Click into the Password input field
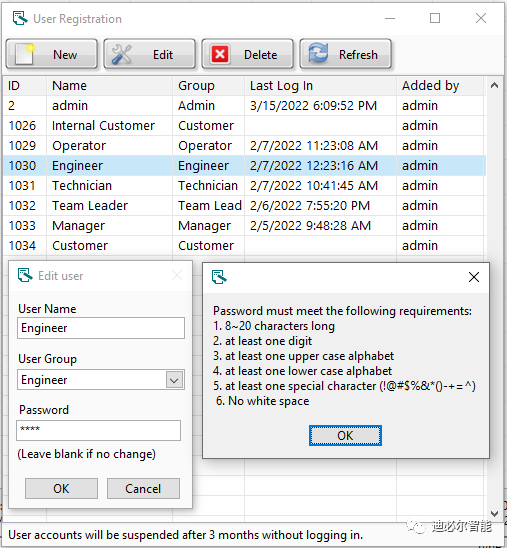 [x=99, y=430]
